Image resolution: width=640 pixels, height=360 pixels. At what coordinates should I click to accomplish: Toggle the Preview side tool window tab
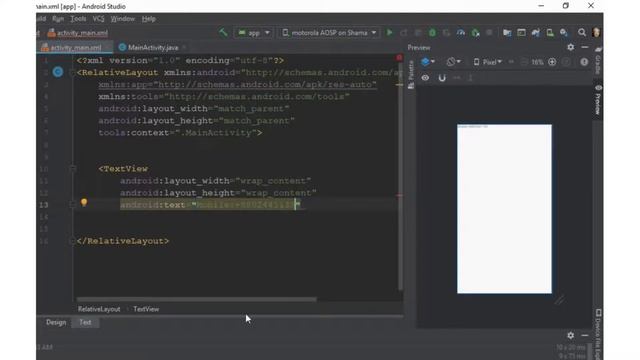pos(598,100)
